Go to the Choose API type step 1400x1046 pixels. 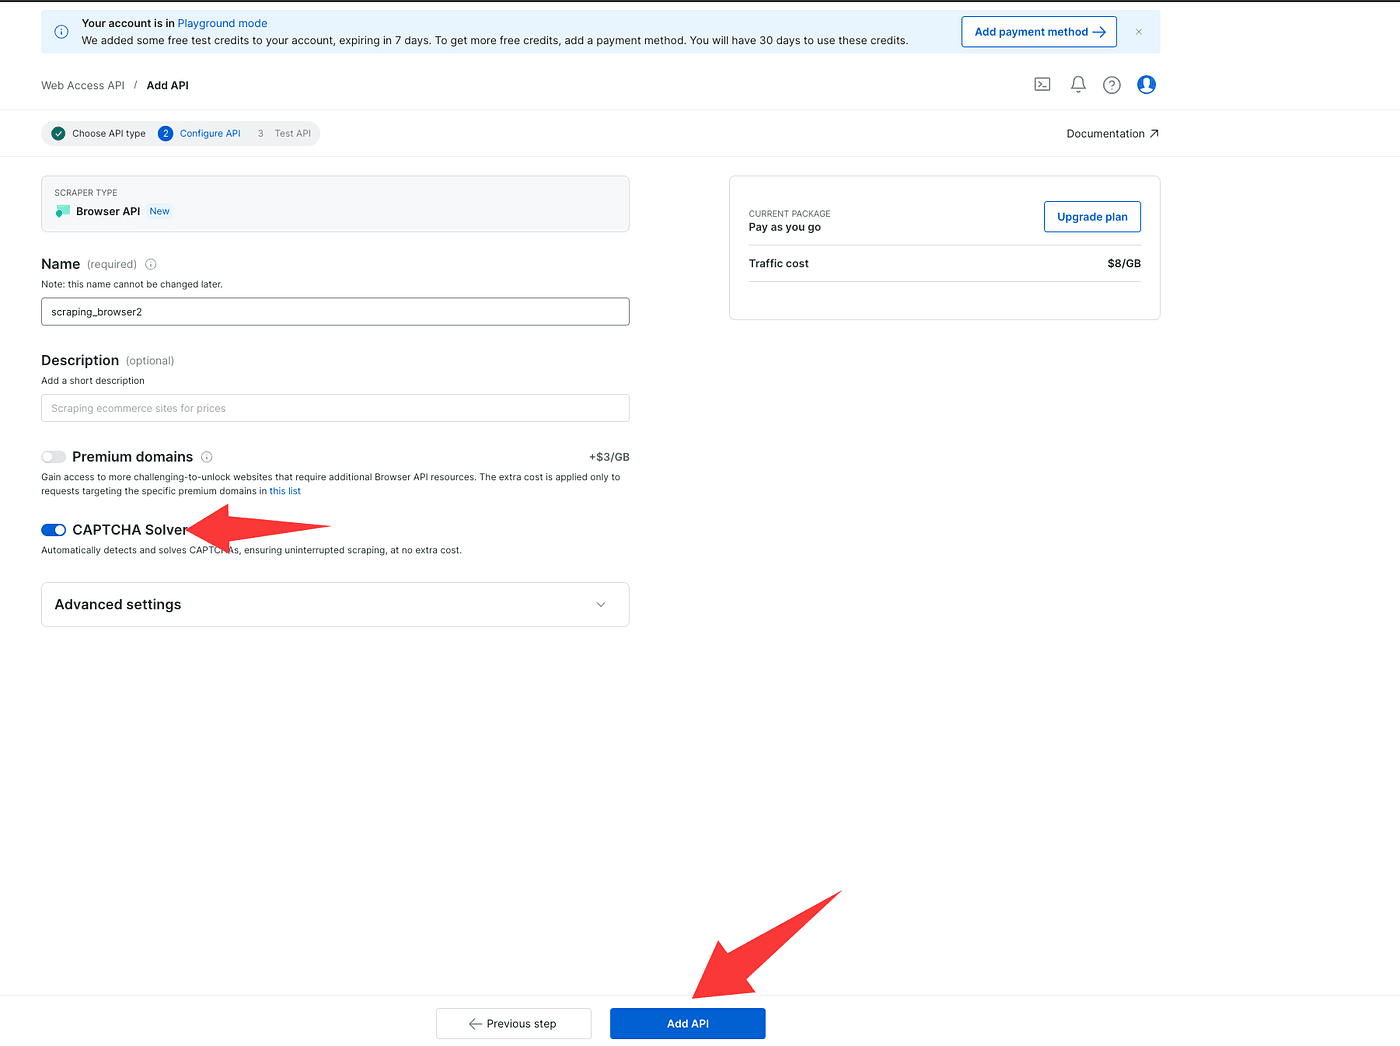99,134
